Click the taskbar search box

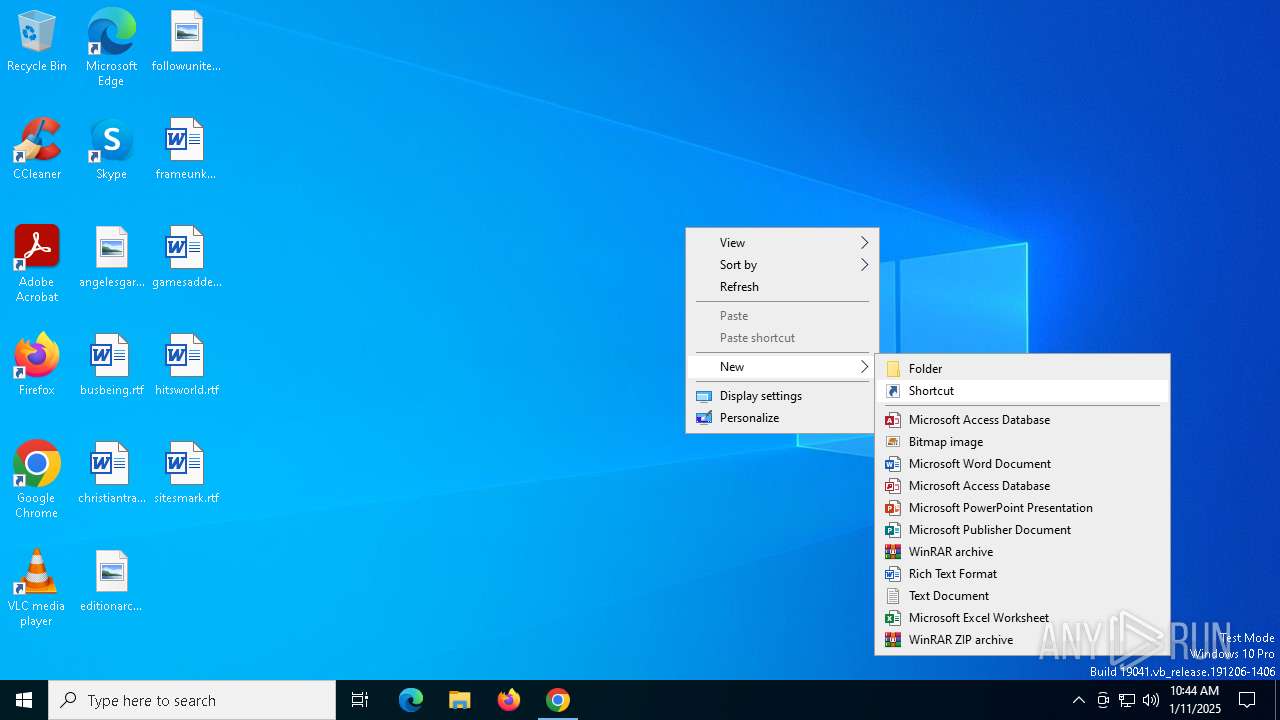coord(192,700)
